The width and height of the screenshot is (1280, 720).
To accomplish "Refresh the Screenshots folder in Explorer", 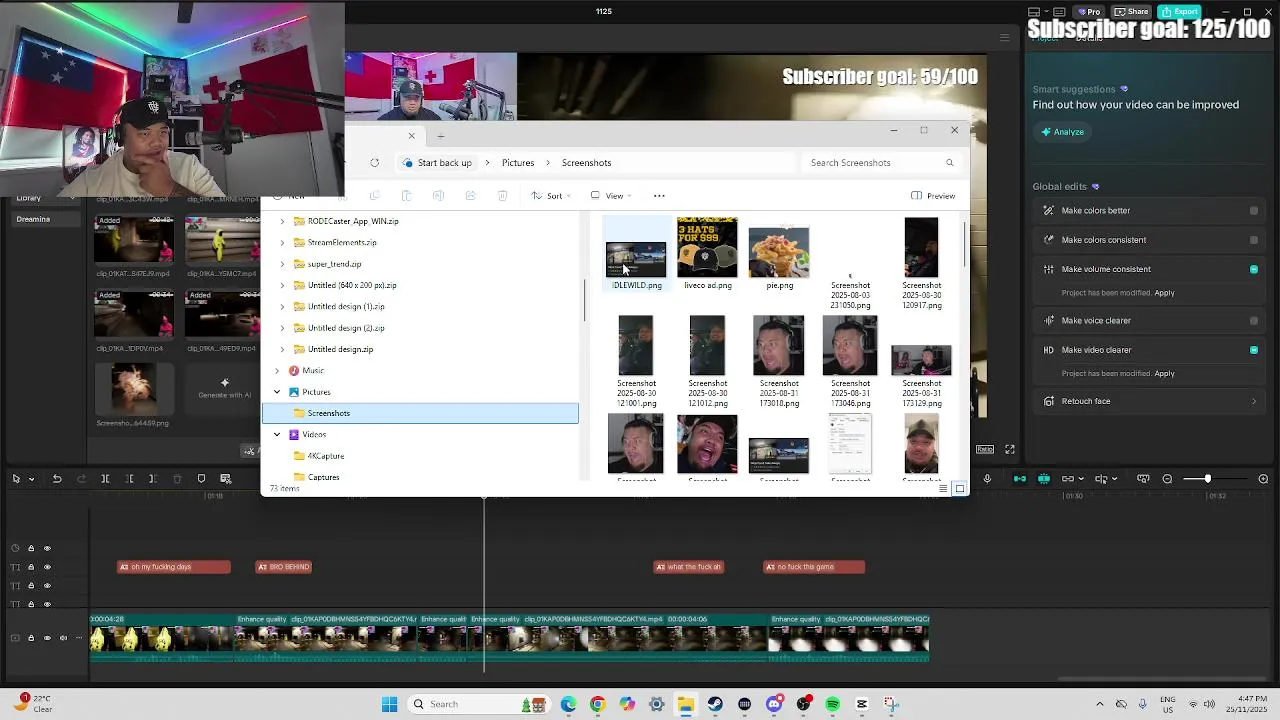I will click(374, 163).
